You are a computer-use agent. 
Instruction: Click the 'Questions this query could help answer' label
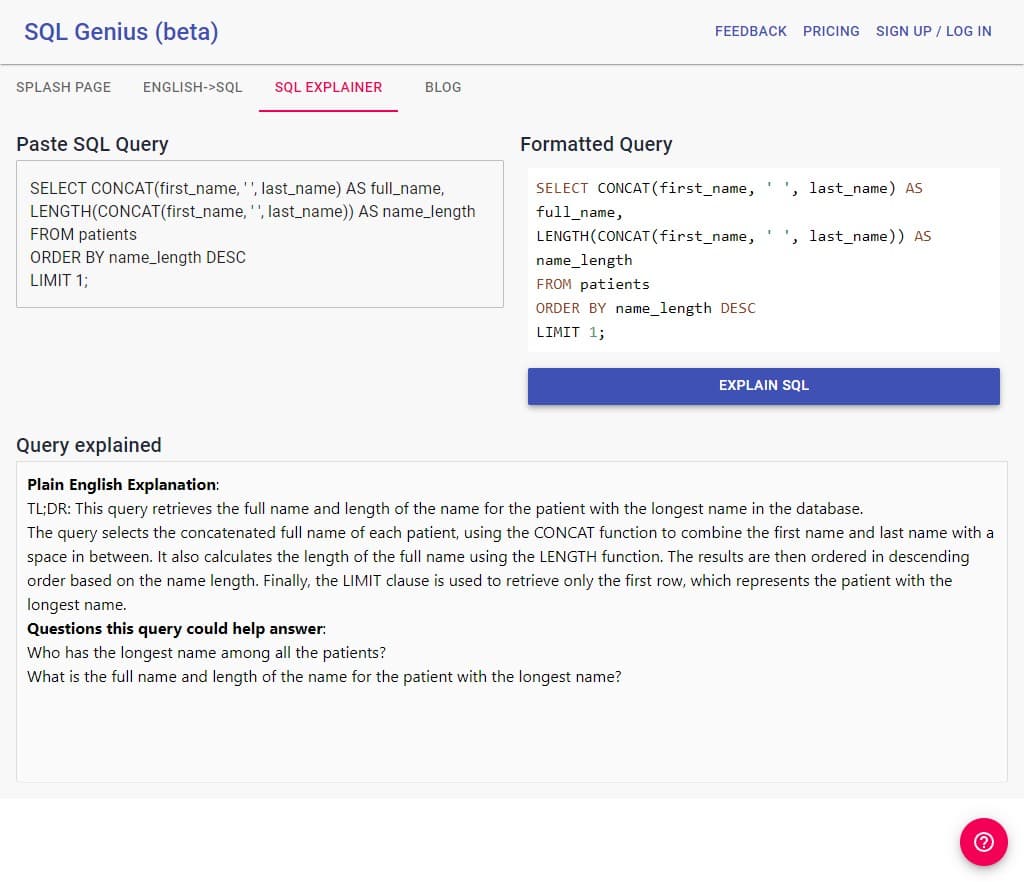tap(176, 629)
